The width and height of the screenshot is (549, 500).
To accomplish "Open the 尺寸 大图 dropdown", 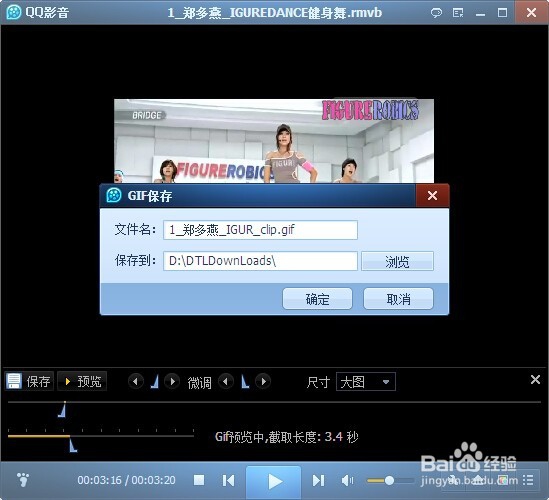I will (366, 382).
